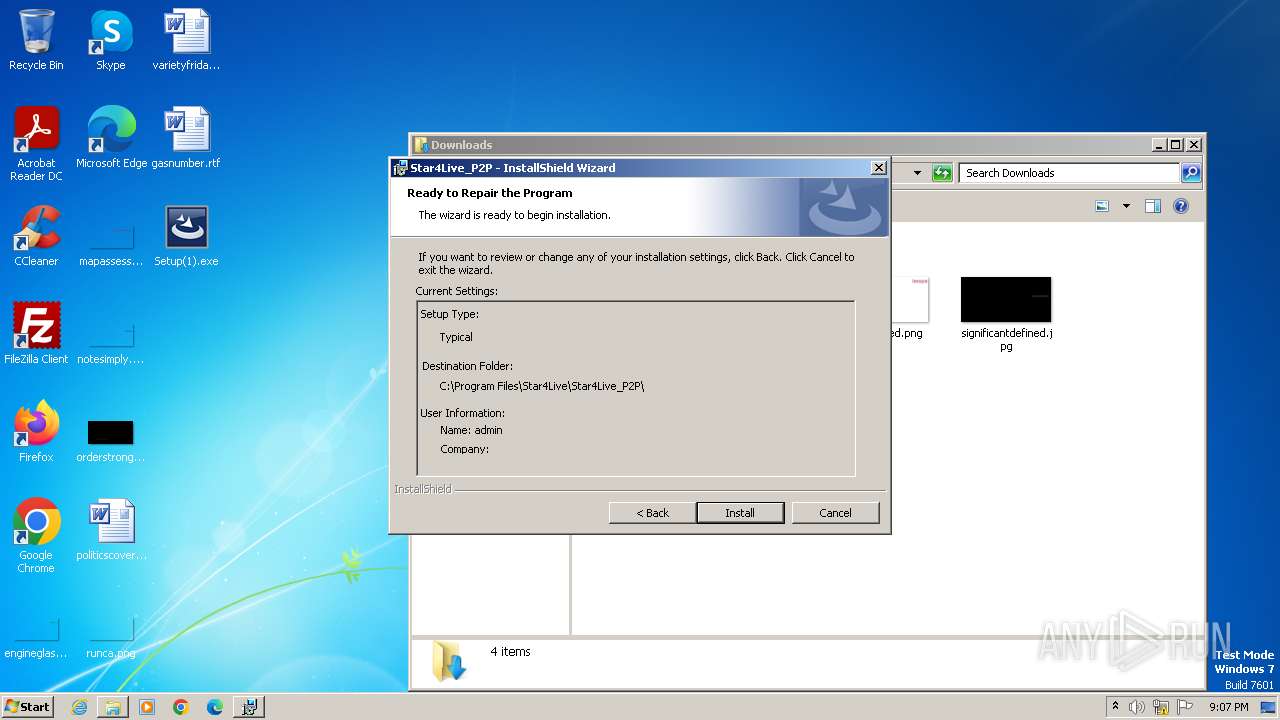Cancel the InstallShield wizard

pyautogui.click(x=835, y=513)
